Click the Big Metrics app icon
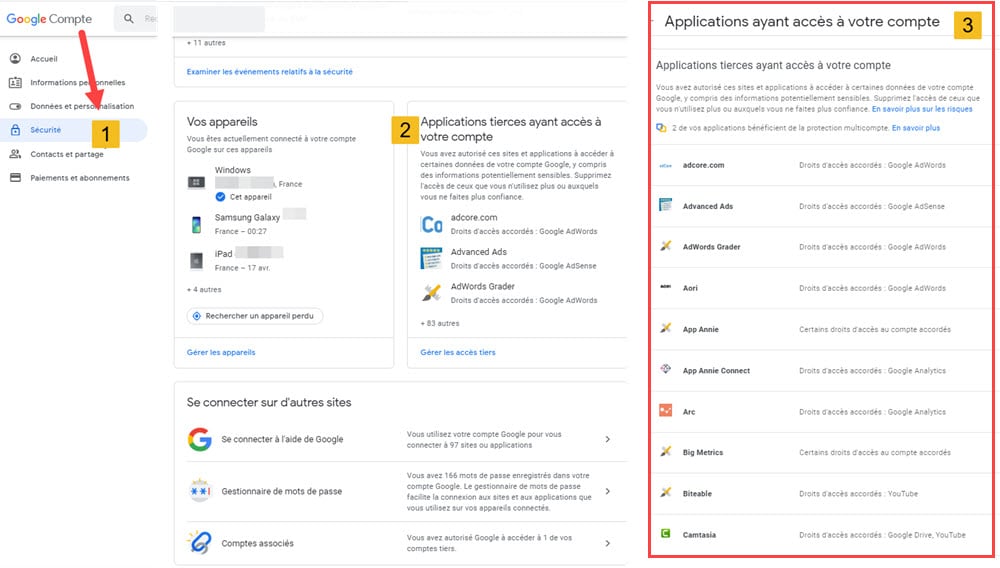This screenshot has height=568, width=1000. pos(665,451)
